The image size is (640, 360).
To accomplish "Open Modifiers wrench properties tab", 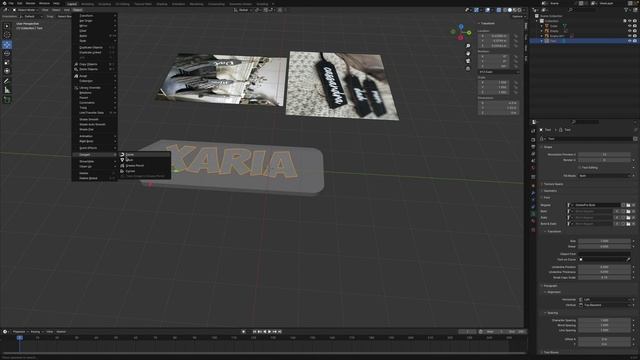I will pyautogui.click(x=533, y=193).
